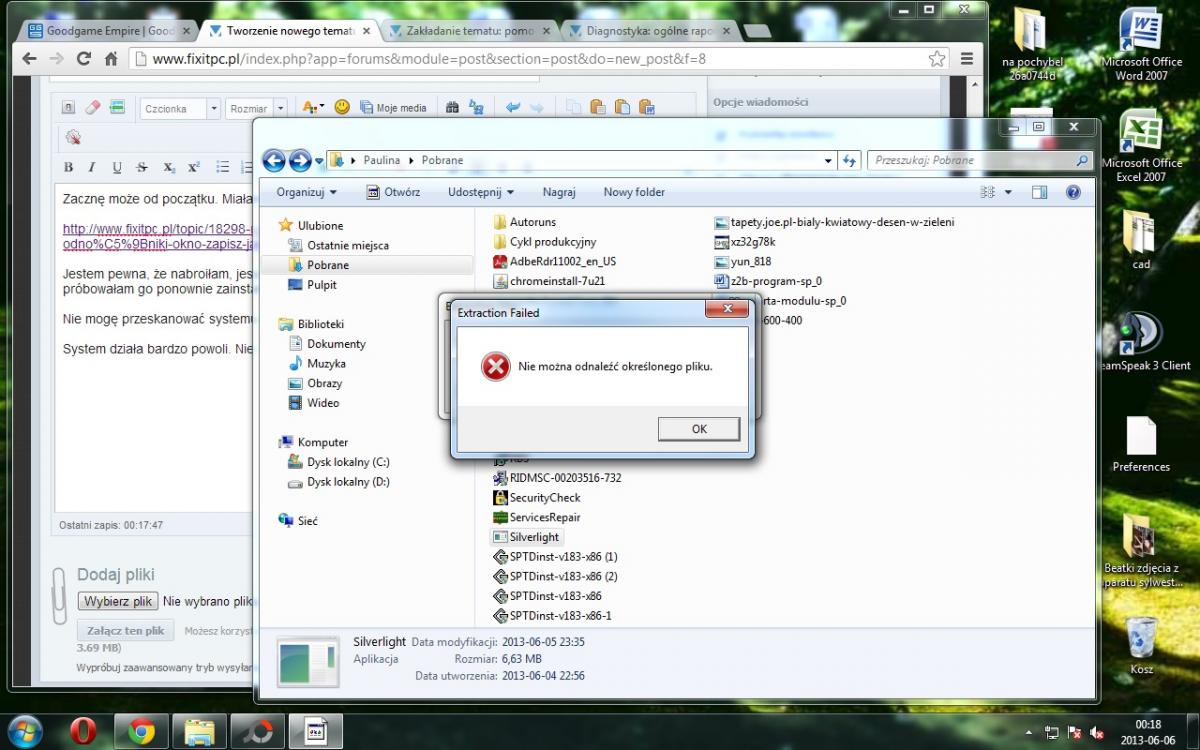
Task: Select Biblioteki in navigation pane
Action: pos(319,324)
